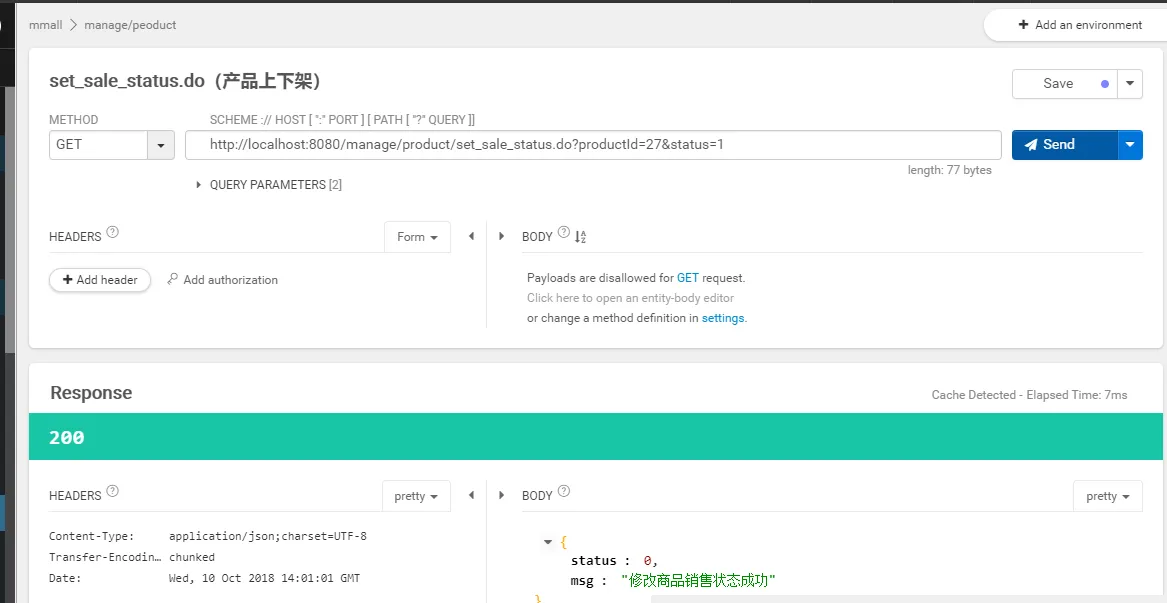Click the Send button
The image size is (1167, 603).
pos(1064,144)
